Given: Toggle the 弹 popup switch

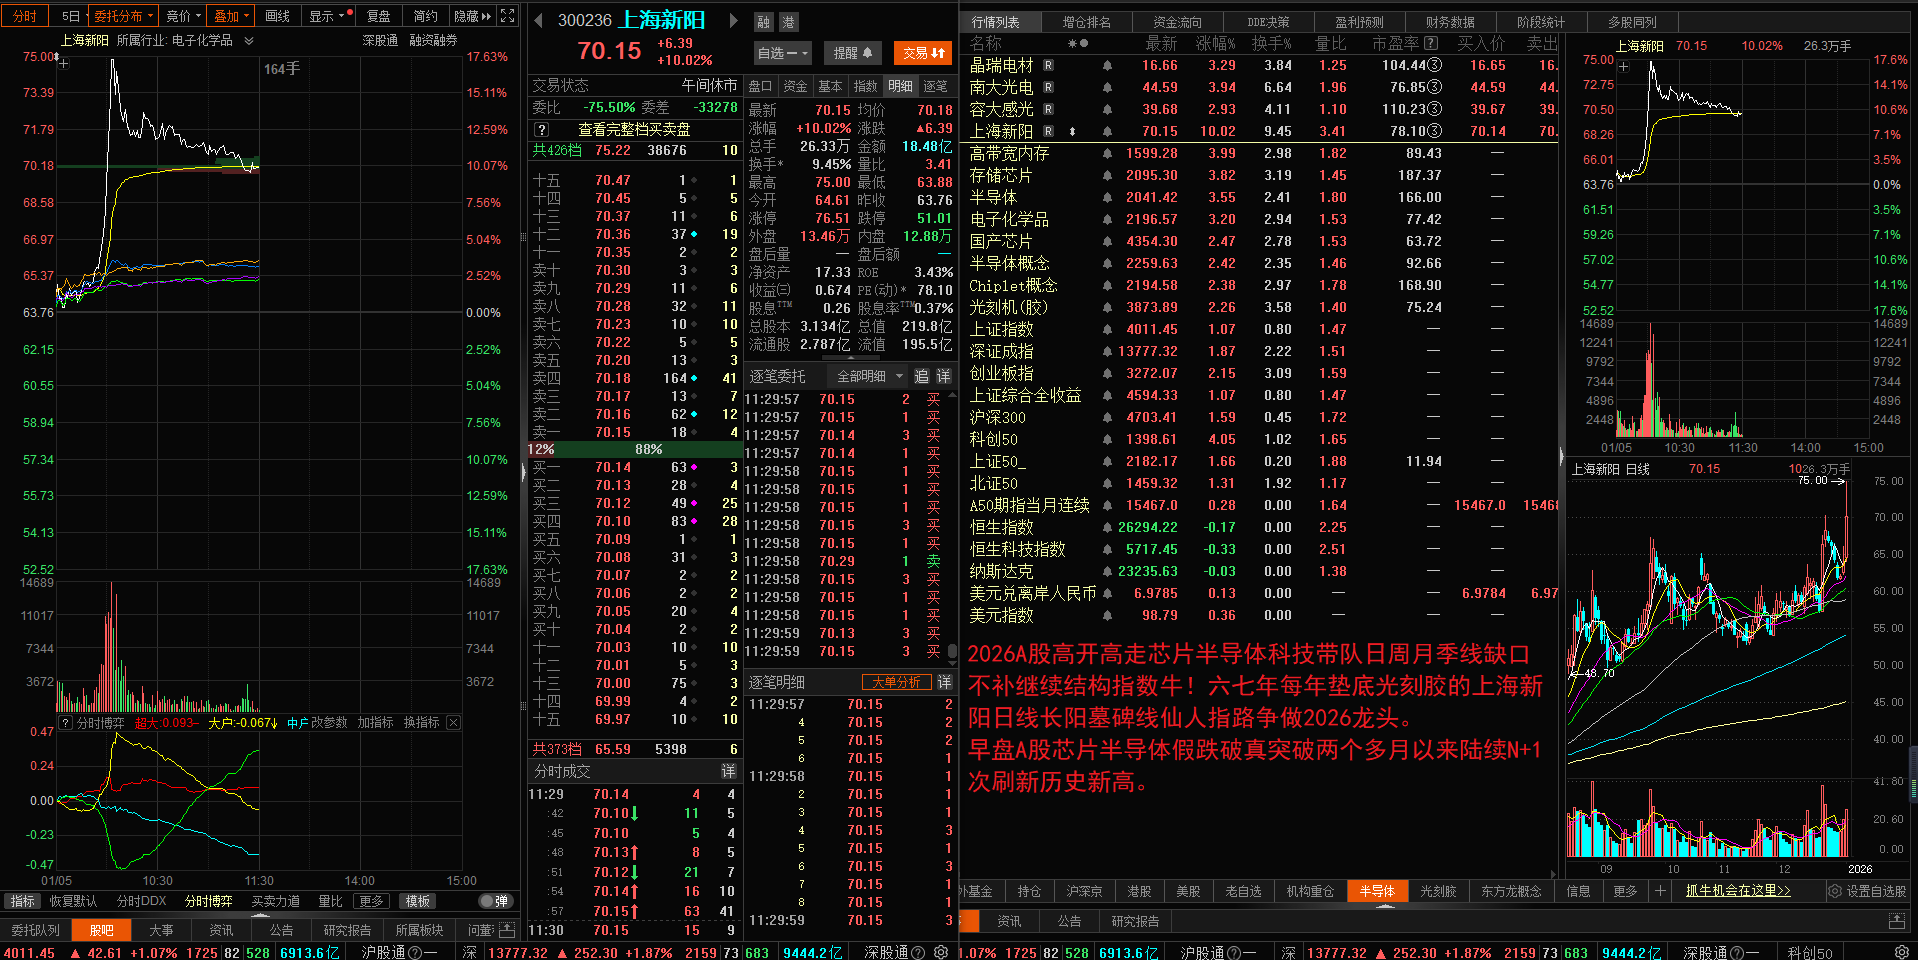Looking at the screenshot, I should point(495,901).
